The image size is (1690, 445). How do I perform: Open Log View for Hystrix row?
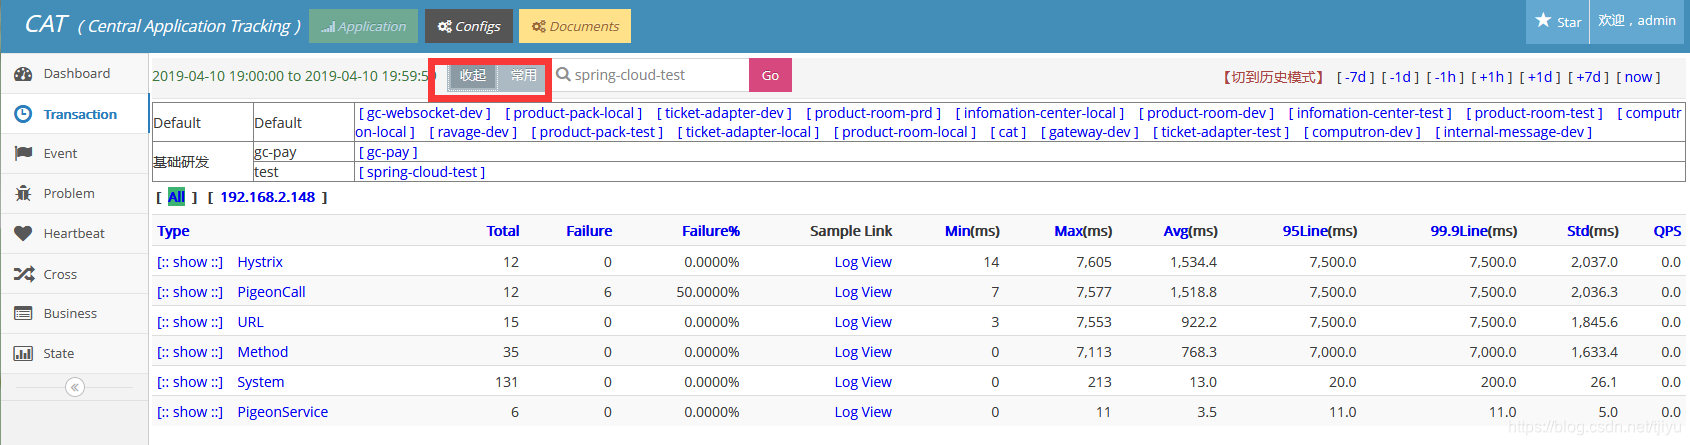[863, 262]
